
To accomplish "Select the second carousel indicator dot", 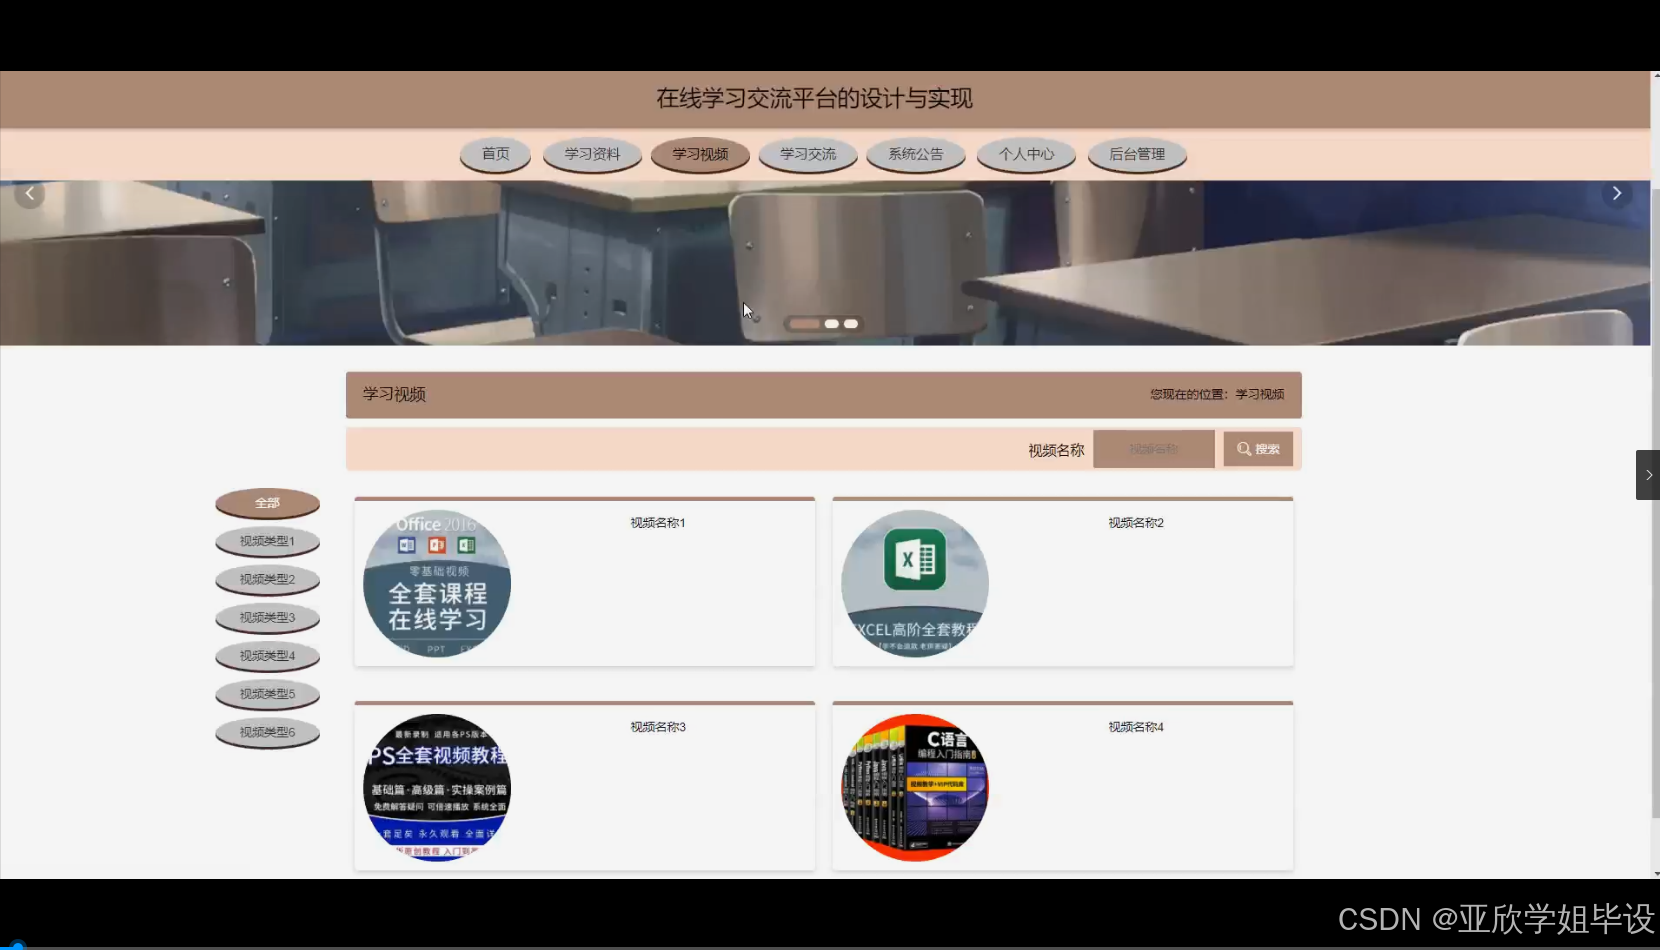I will pyautogui.click(x=831, y=323).
